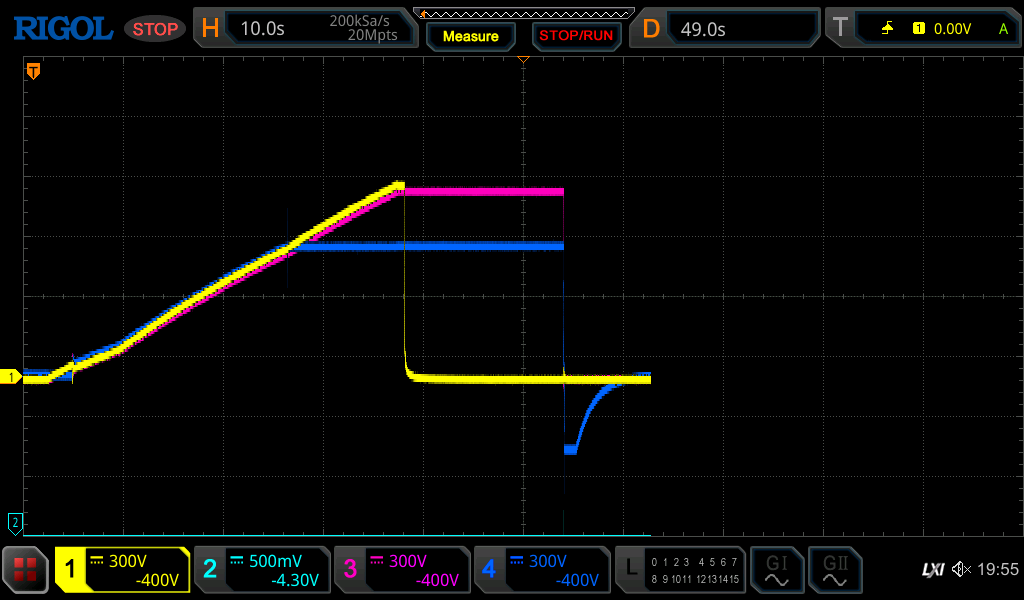This screenshot has height=600, width=1024.
Task: Click the channel 2 ground level marker
Action: [x=15, y=522]
